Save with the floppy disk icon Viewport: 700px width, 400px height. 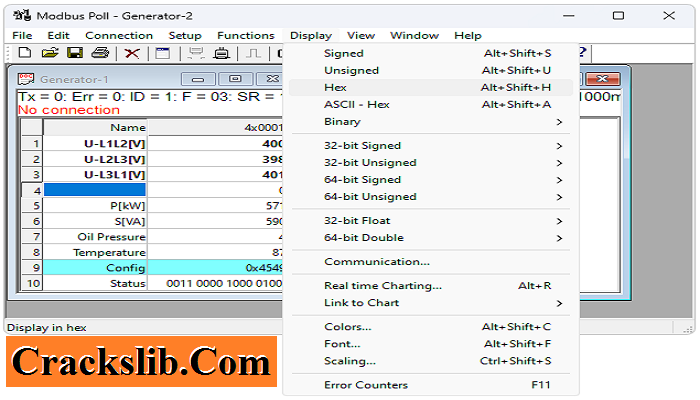[x=75, y=53]
